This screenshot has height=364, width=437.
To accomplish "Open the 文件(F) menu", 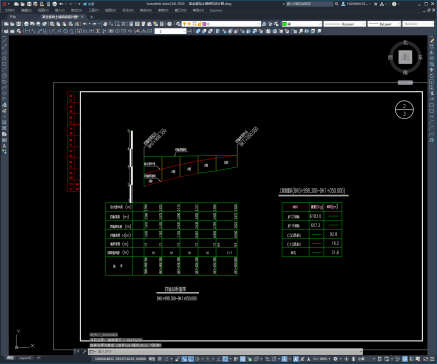I will click(10, 10).
